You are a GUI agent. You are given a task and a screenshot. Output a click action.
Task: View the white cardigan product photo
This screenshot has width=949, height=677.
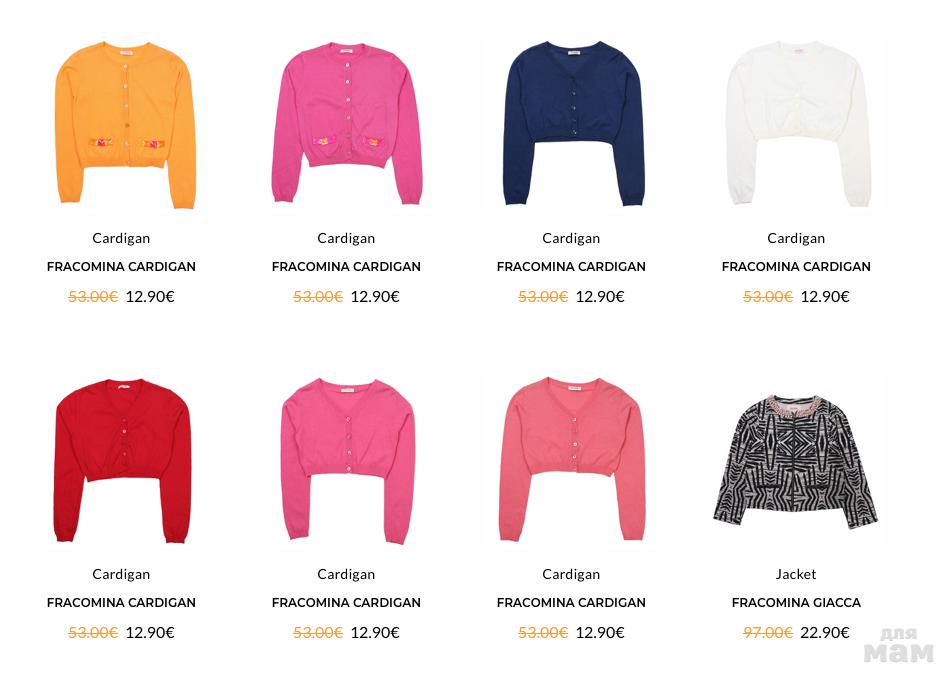pyautogui.click(x=798, y=123)
